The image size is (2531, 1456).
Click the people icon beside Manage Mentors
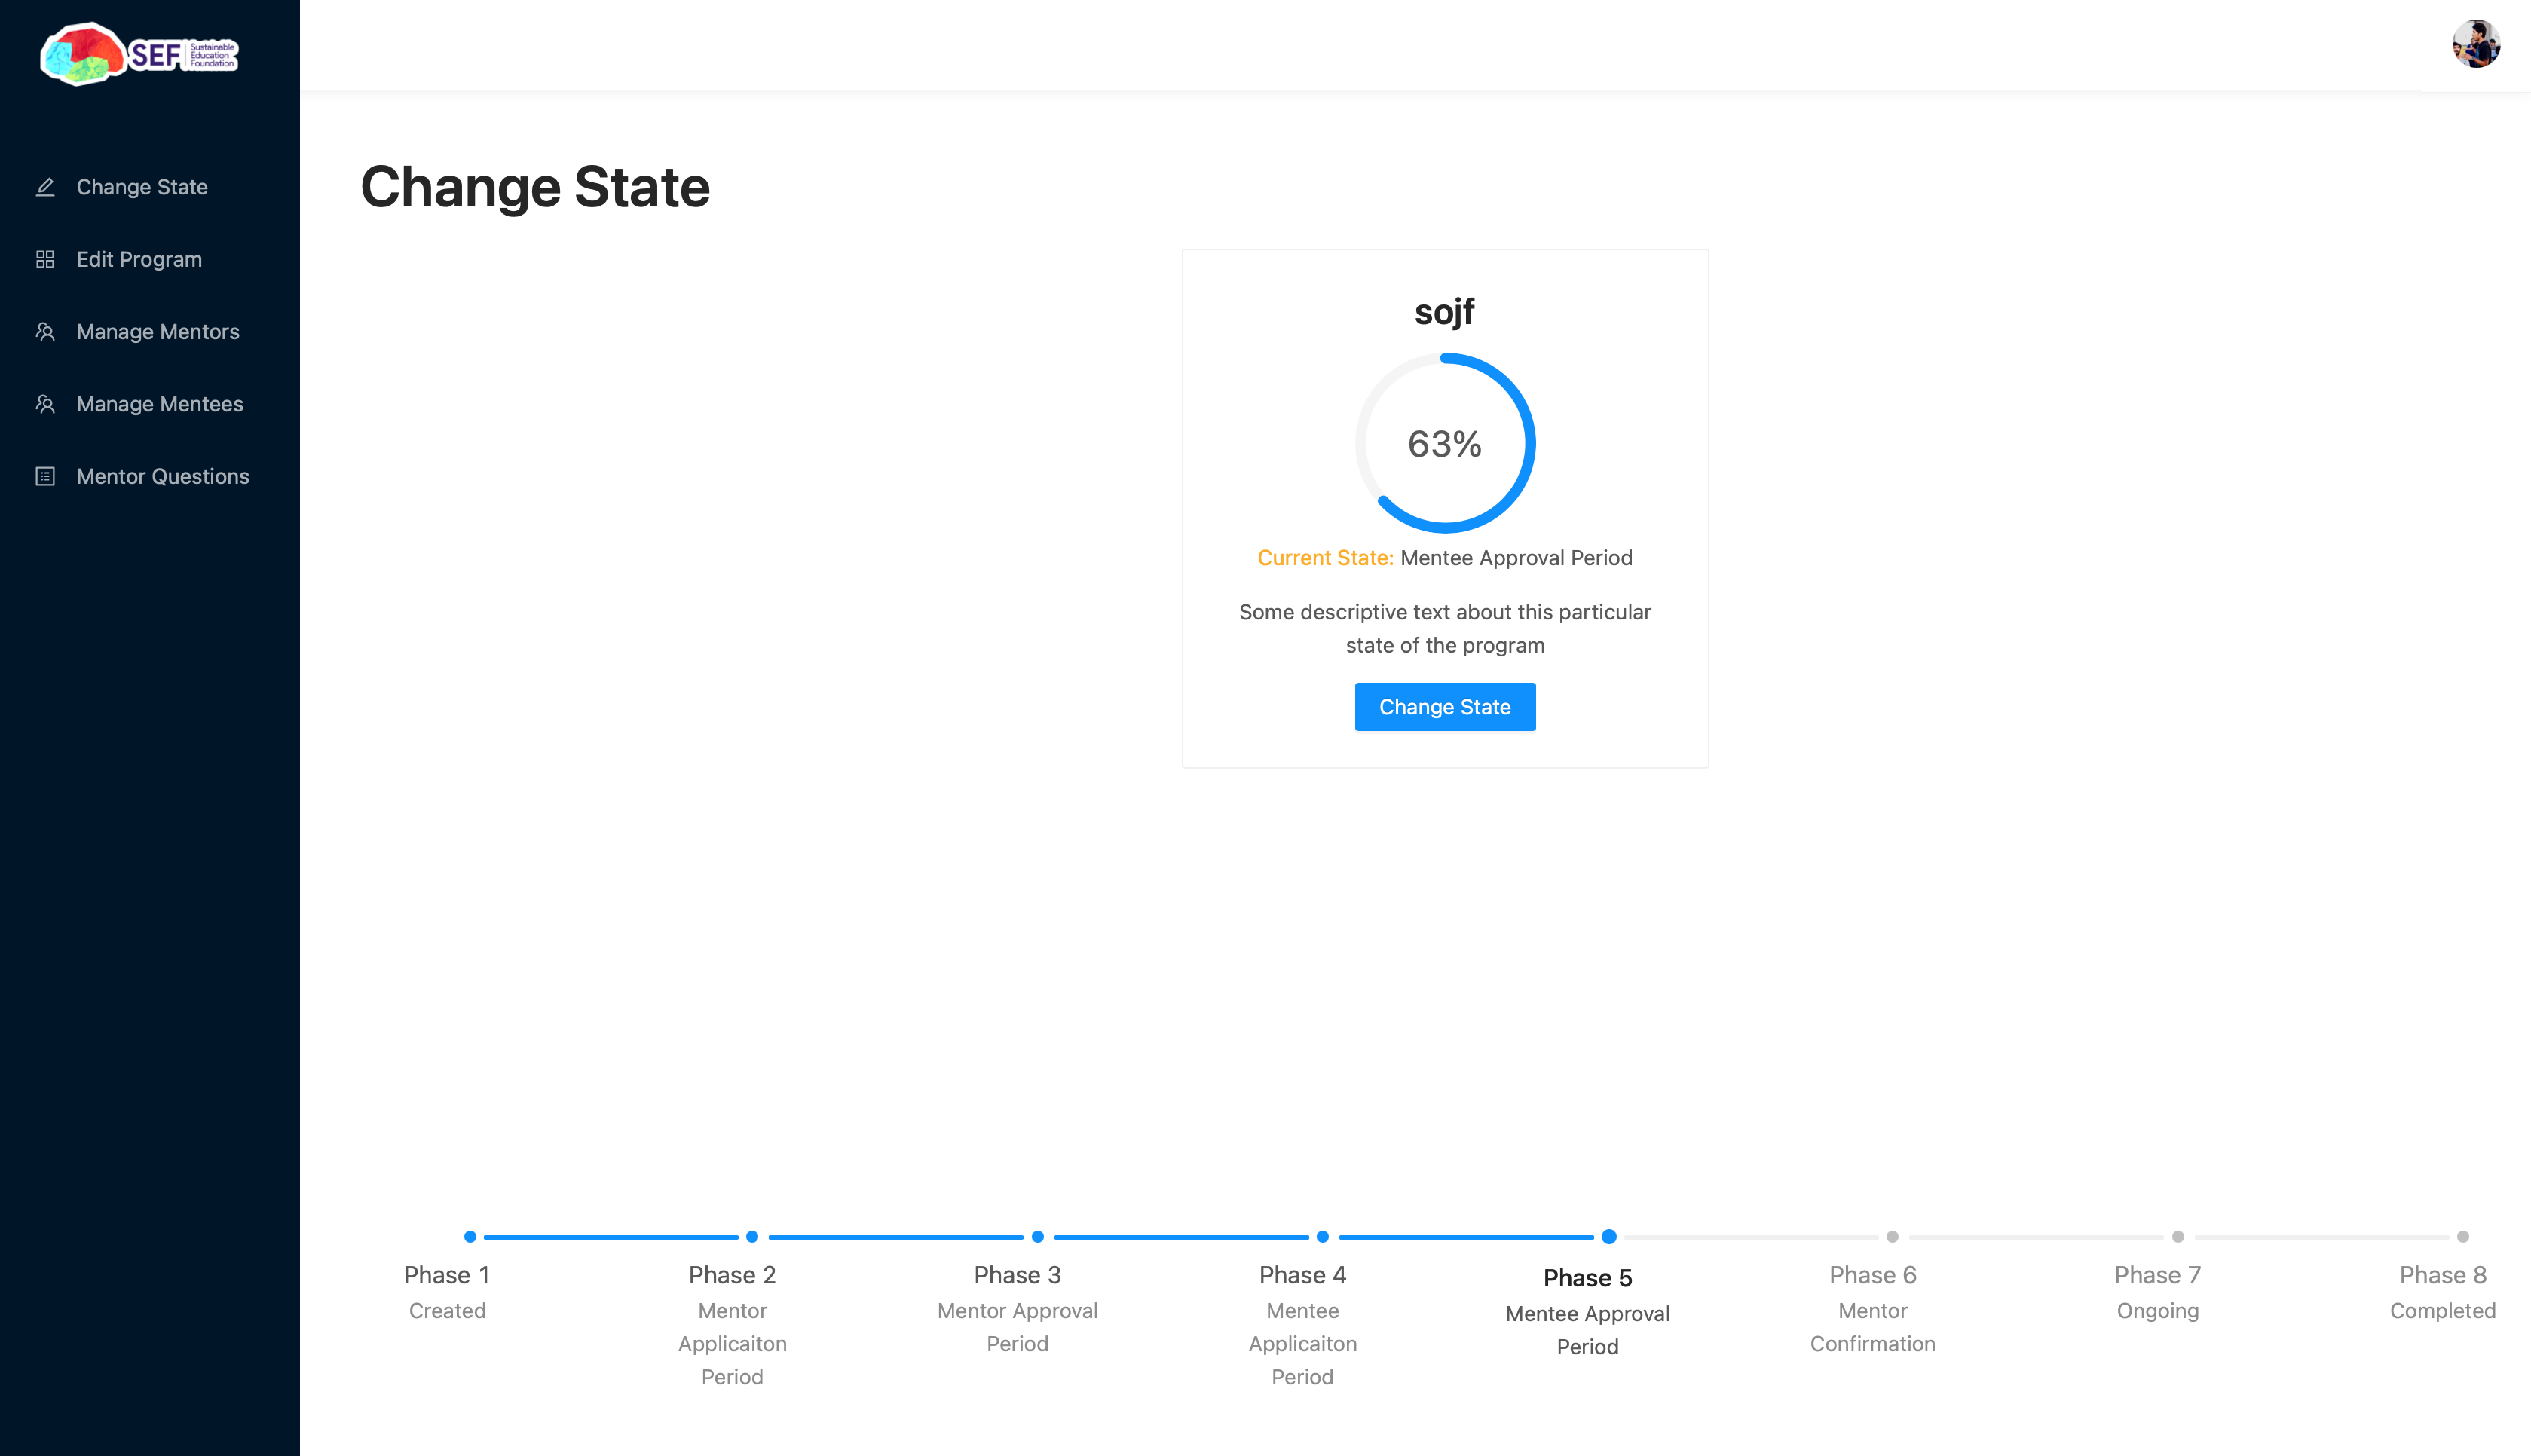[x=45, y=332]
